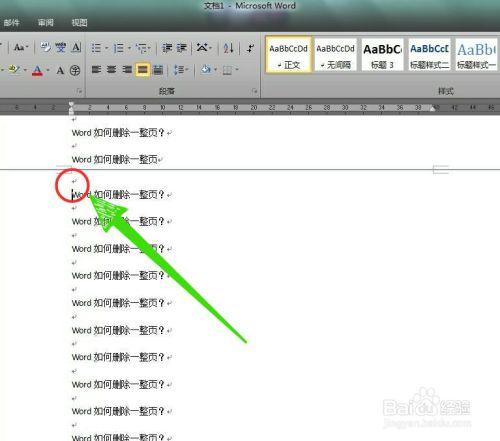
Task: Open the Change Case Aa dropdown
Action: pos(21,48)
